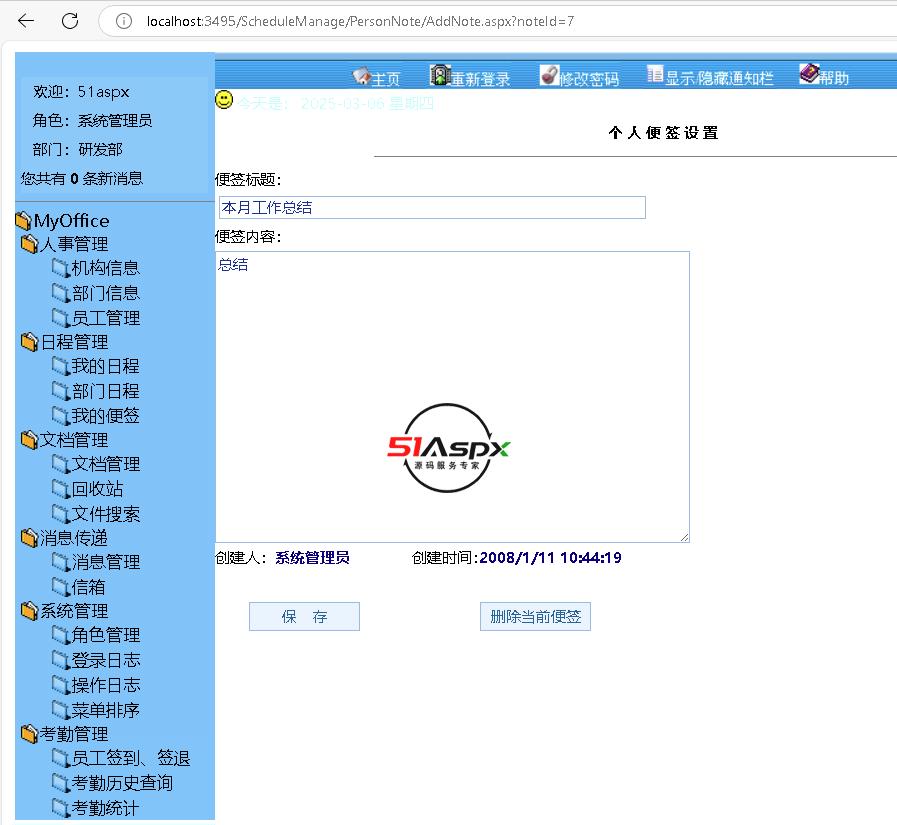Image resolution: width=897 pixels, height=825 pixels.
Task: Open the 文档管理 sub-item link
Action: pos(106,464)
